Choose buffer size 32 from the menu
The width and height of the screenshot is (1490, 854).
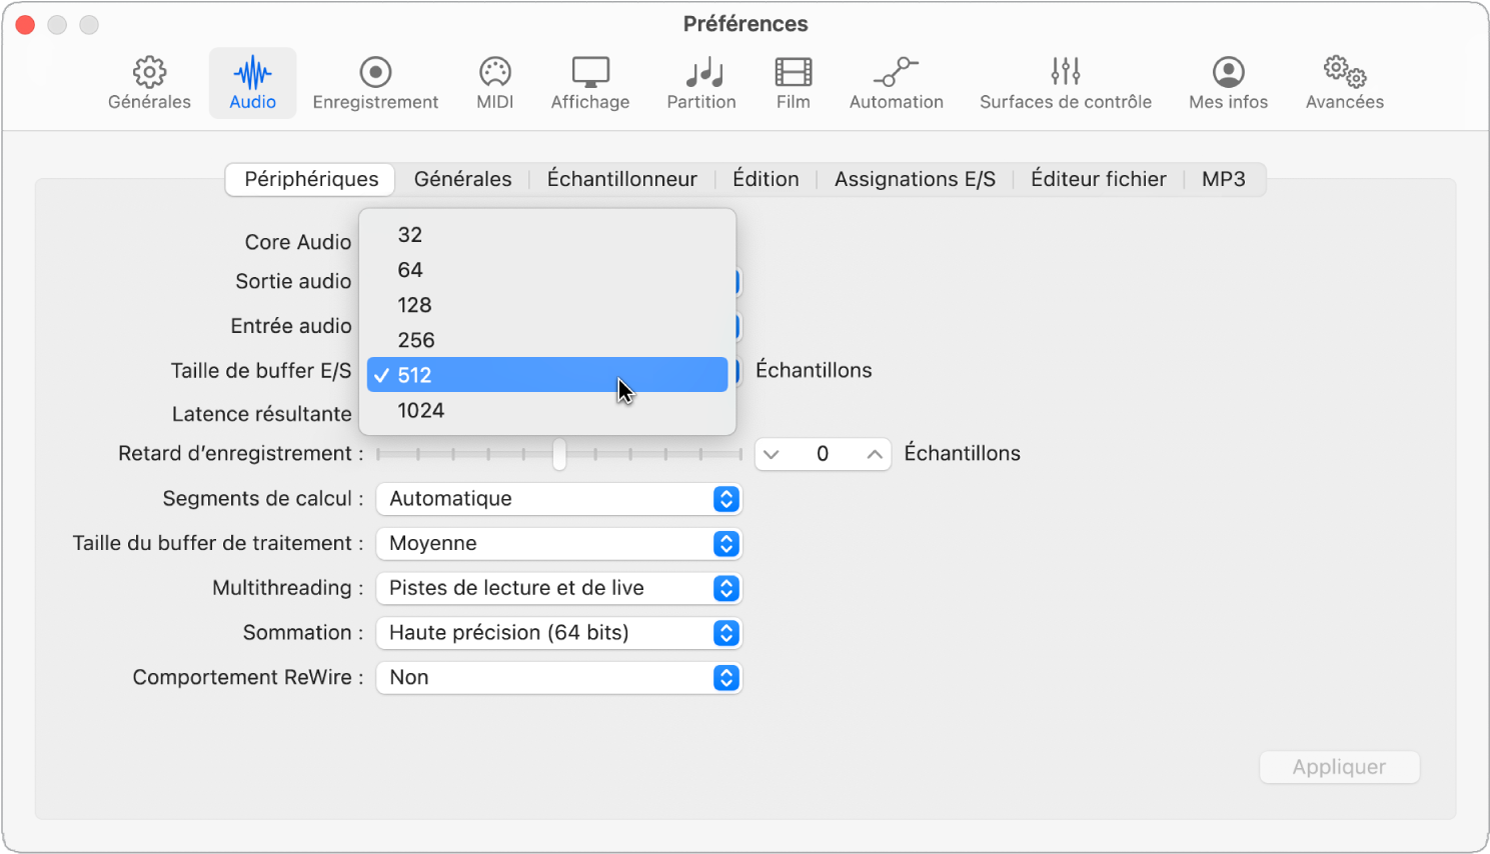coord(547,235)
